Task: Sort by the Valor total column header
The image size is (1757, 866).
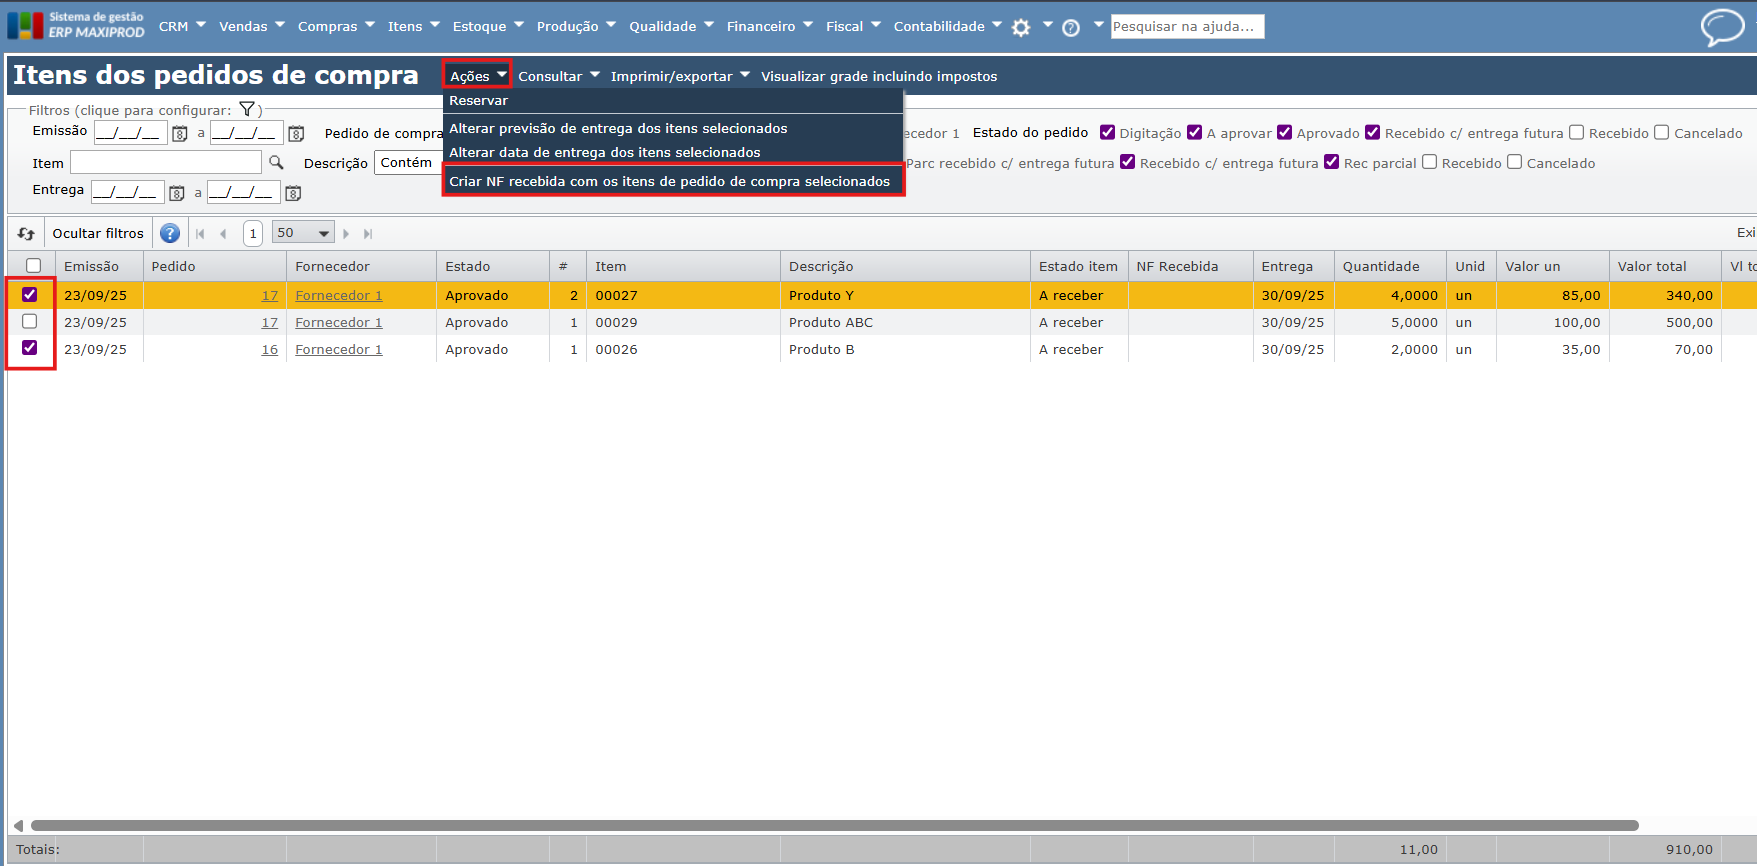Action: [x=1665, y=266]
